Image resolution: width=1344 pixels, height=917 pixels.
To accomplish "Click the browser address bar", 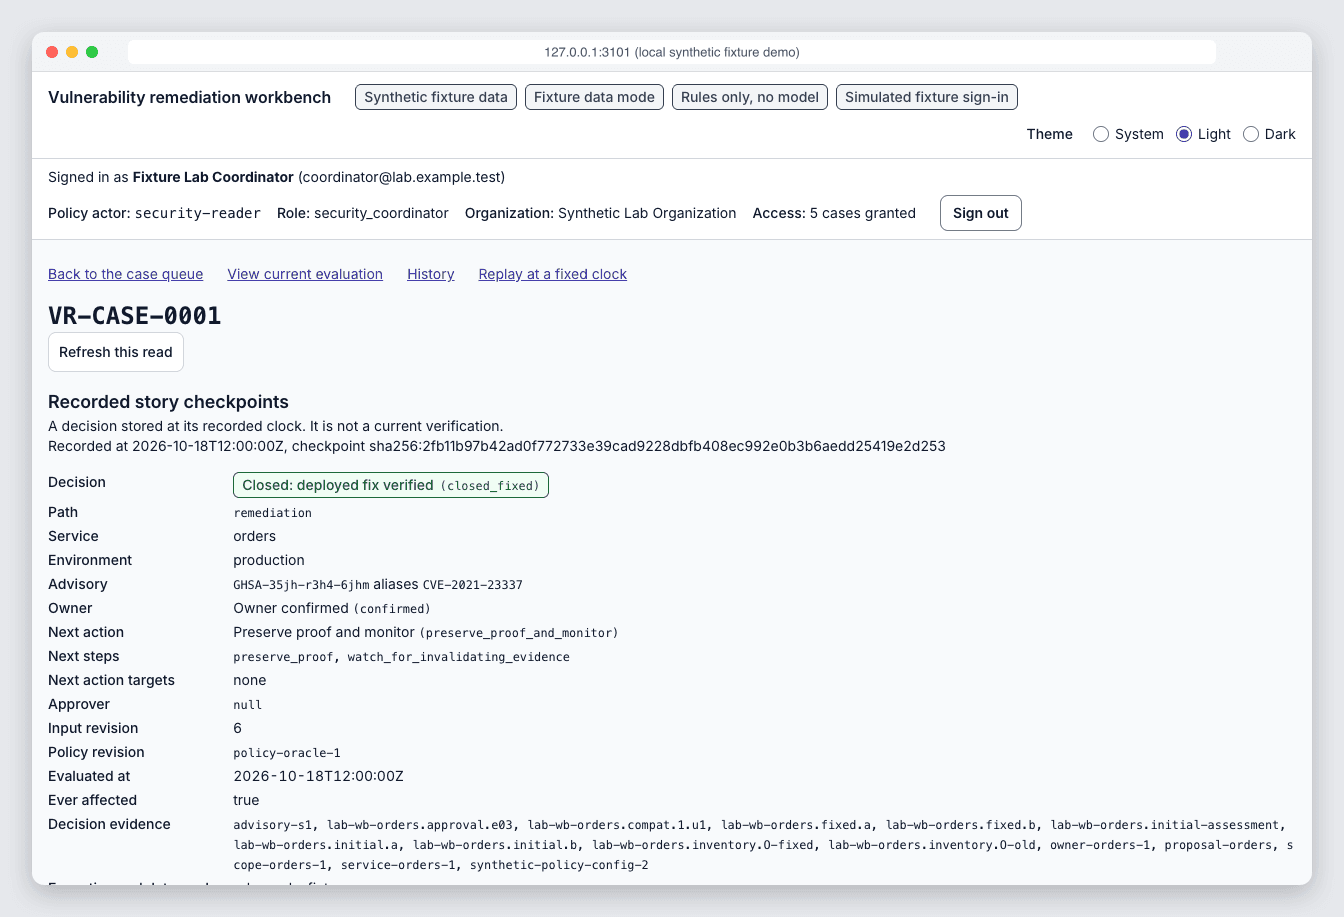I will pos(672,52).
